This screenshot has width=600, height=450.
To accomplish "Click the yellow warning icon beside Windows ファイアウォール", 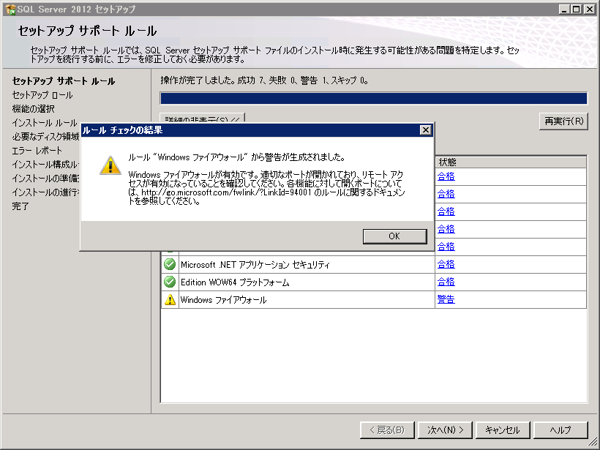I will coord(170,300).
